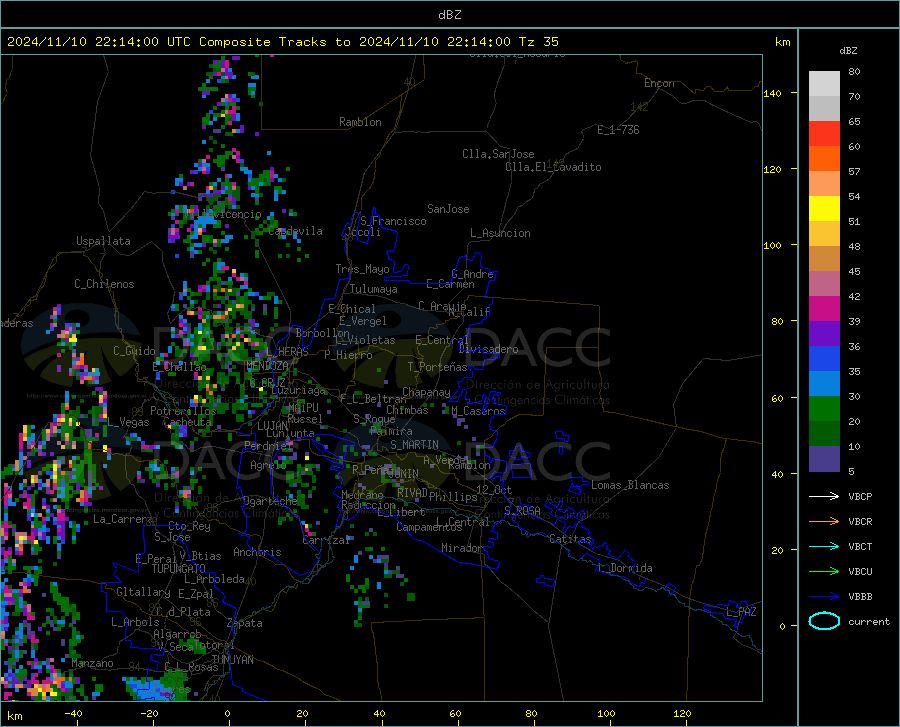
Task: Click the orange 57 dBZ swatch
Action: pos(824,159)
